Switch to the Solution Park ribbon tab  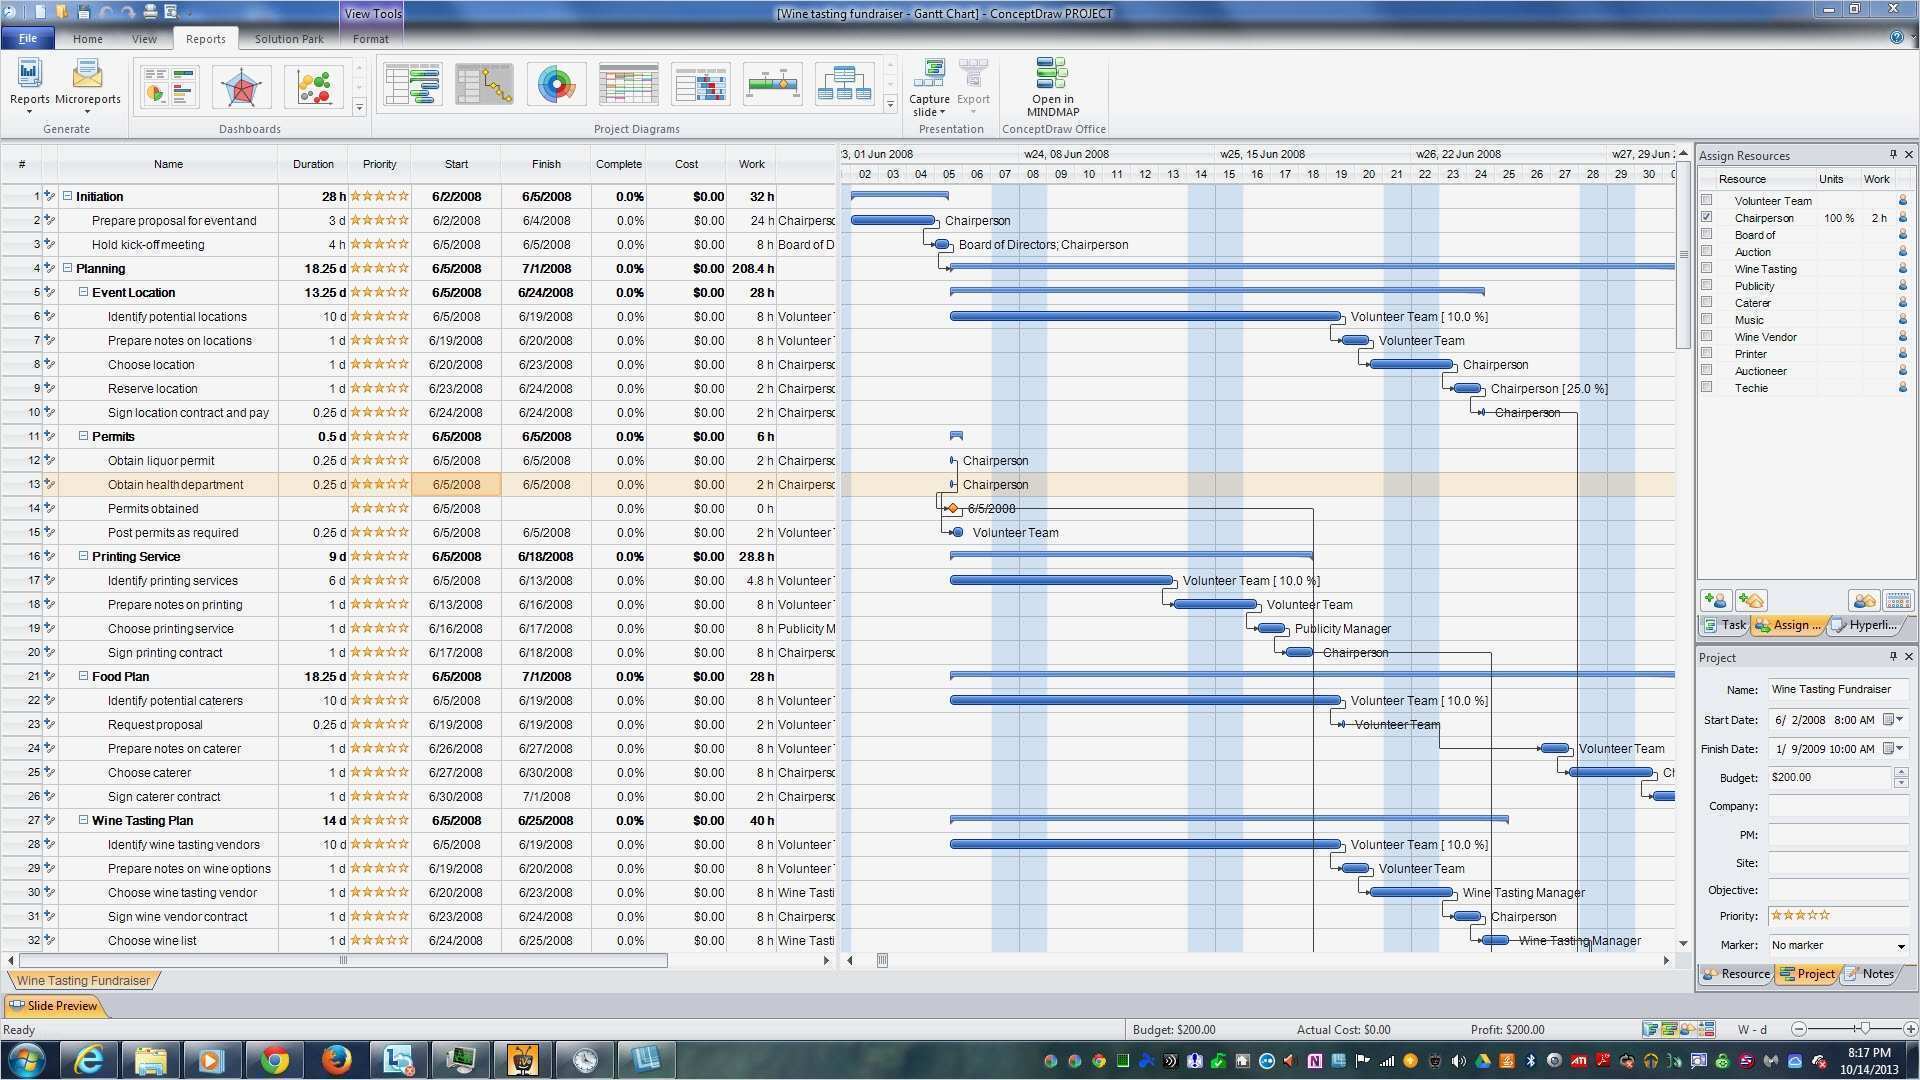point(289,39)
